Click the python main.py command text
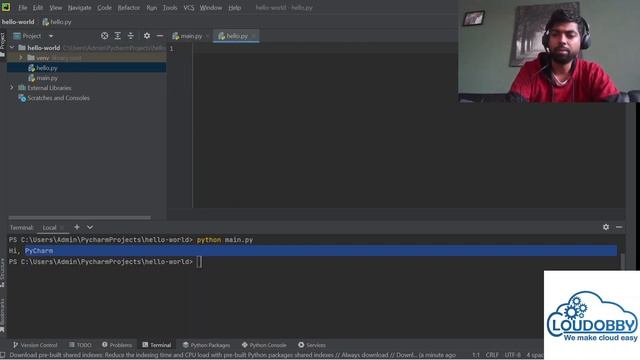 click(225, 240)
